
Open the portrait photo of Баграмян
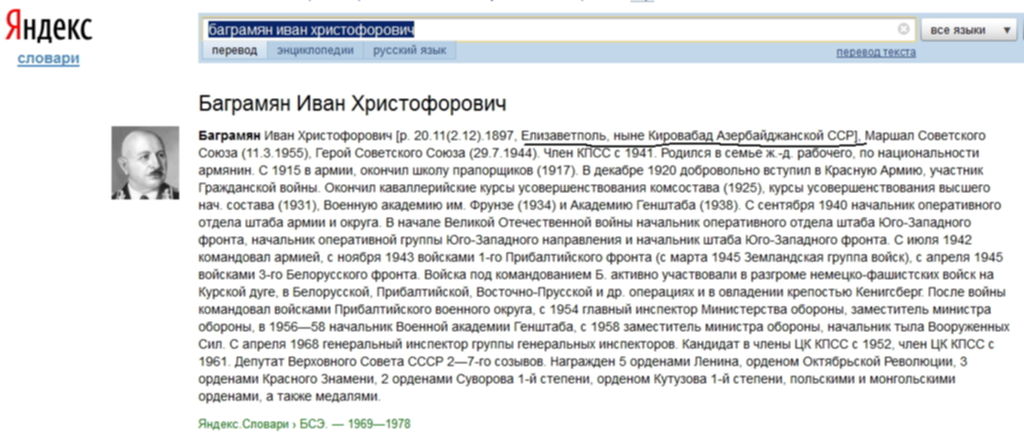(144, 163)
